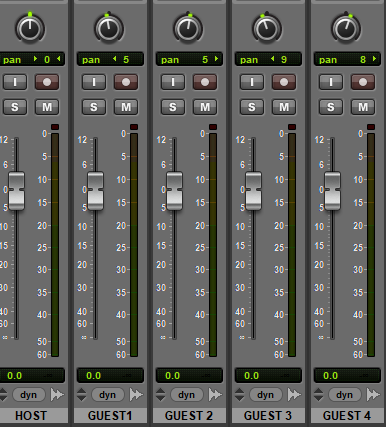Solo the GUEST 2 track
This screenshot has height=427, width=386.
[x=173, y=107]
